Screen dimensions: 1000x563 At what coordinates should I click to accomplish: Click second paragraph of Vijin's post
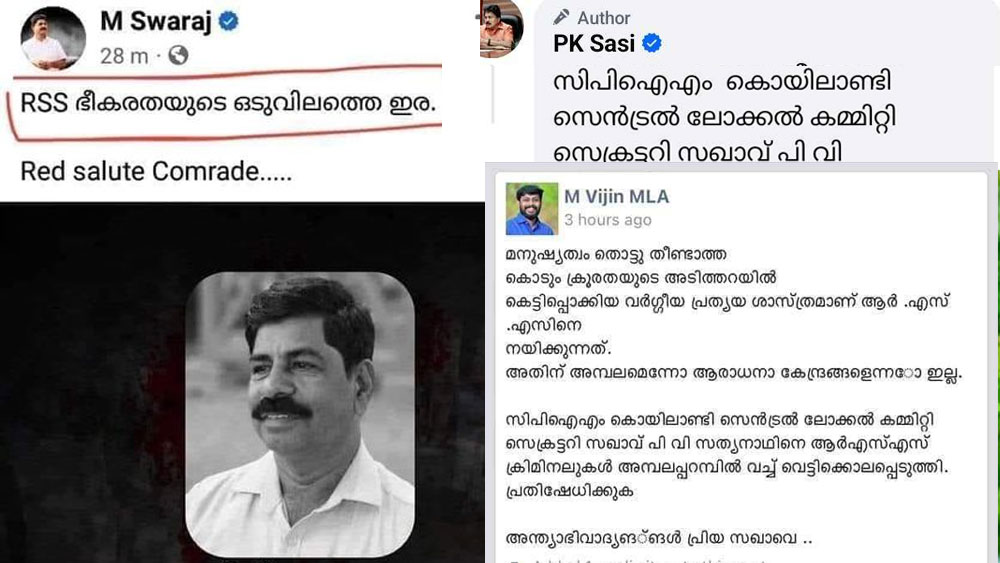727,455
